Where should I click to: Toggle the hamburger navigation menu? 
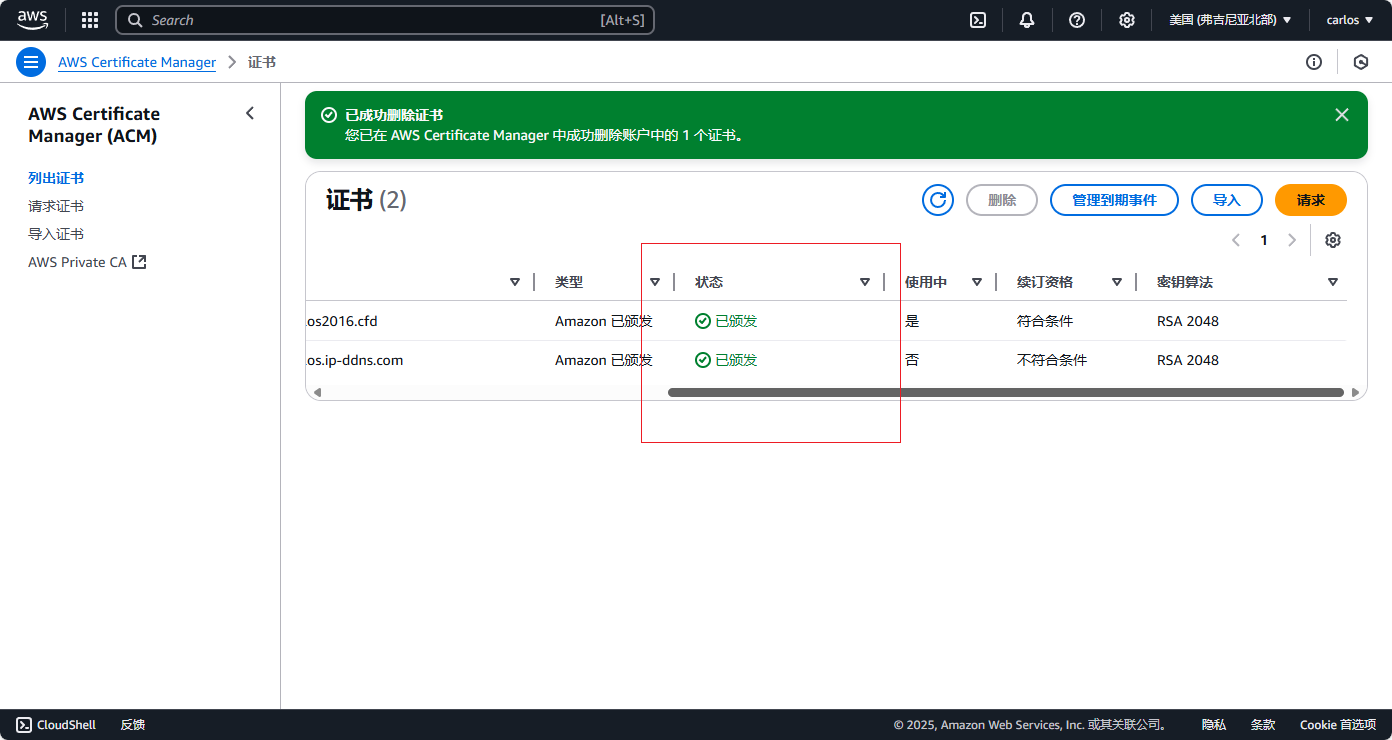(x=31, y=62)
